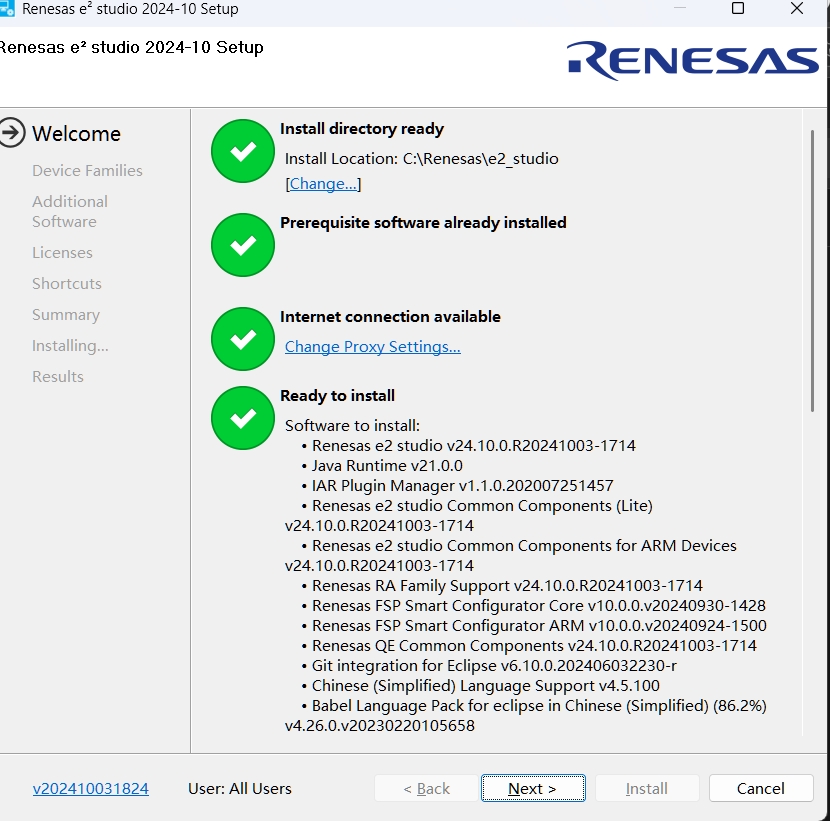Image resolution: width=830 pixels, height=821 pixels.
Task: Click the Renesas logo in header
Action: click(x=693, y=60)
